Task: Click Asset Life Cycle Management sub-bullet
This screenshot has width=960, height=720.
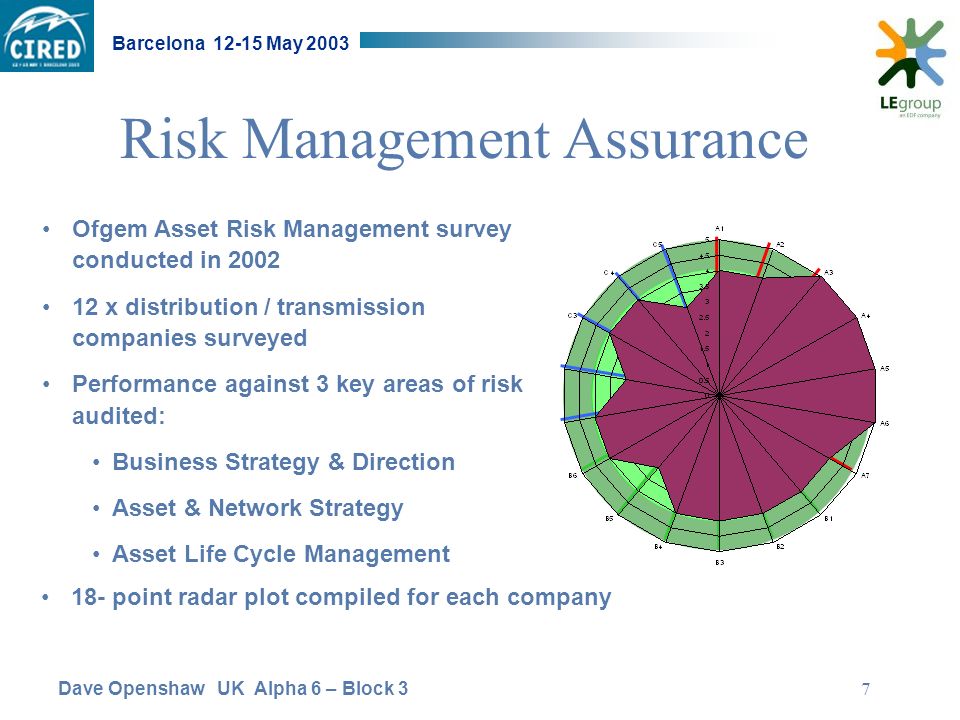Action: (x=281, y=554)
